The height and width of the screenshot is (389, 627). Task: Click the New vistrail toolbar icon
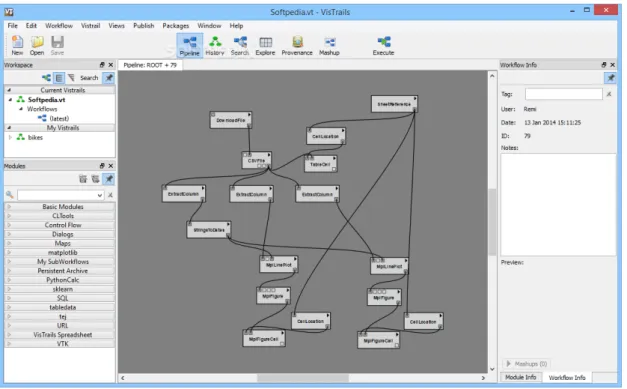point(17,45)
